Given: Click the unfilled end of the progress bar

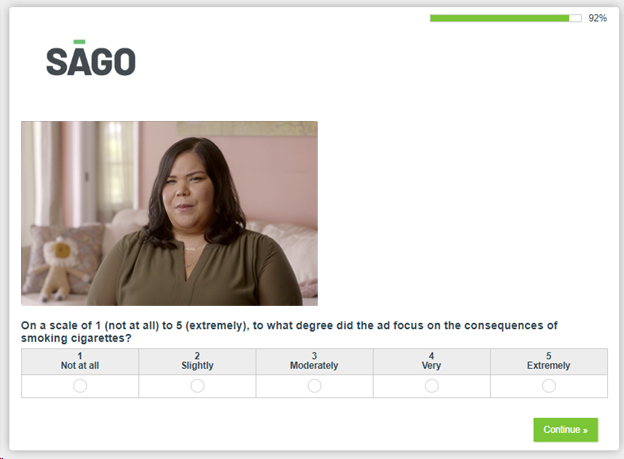Looking at the screenshot, I should (x=575, y=18).
